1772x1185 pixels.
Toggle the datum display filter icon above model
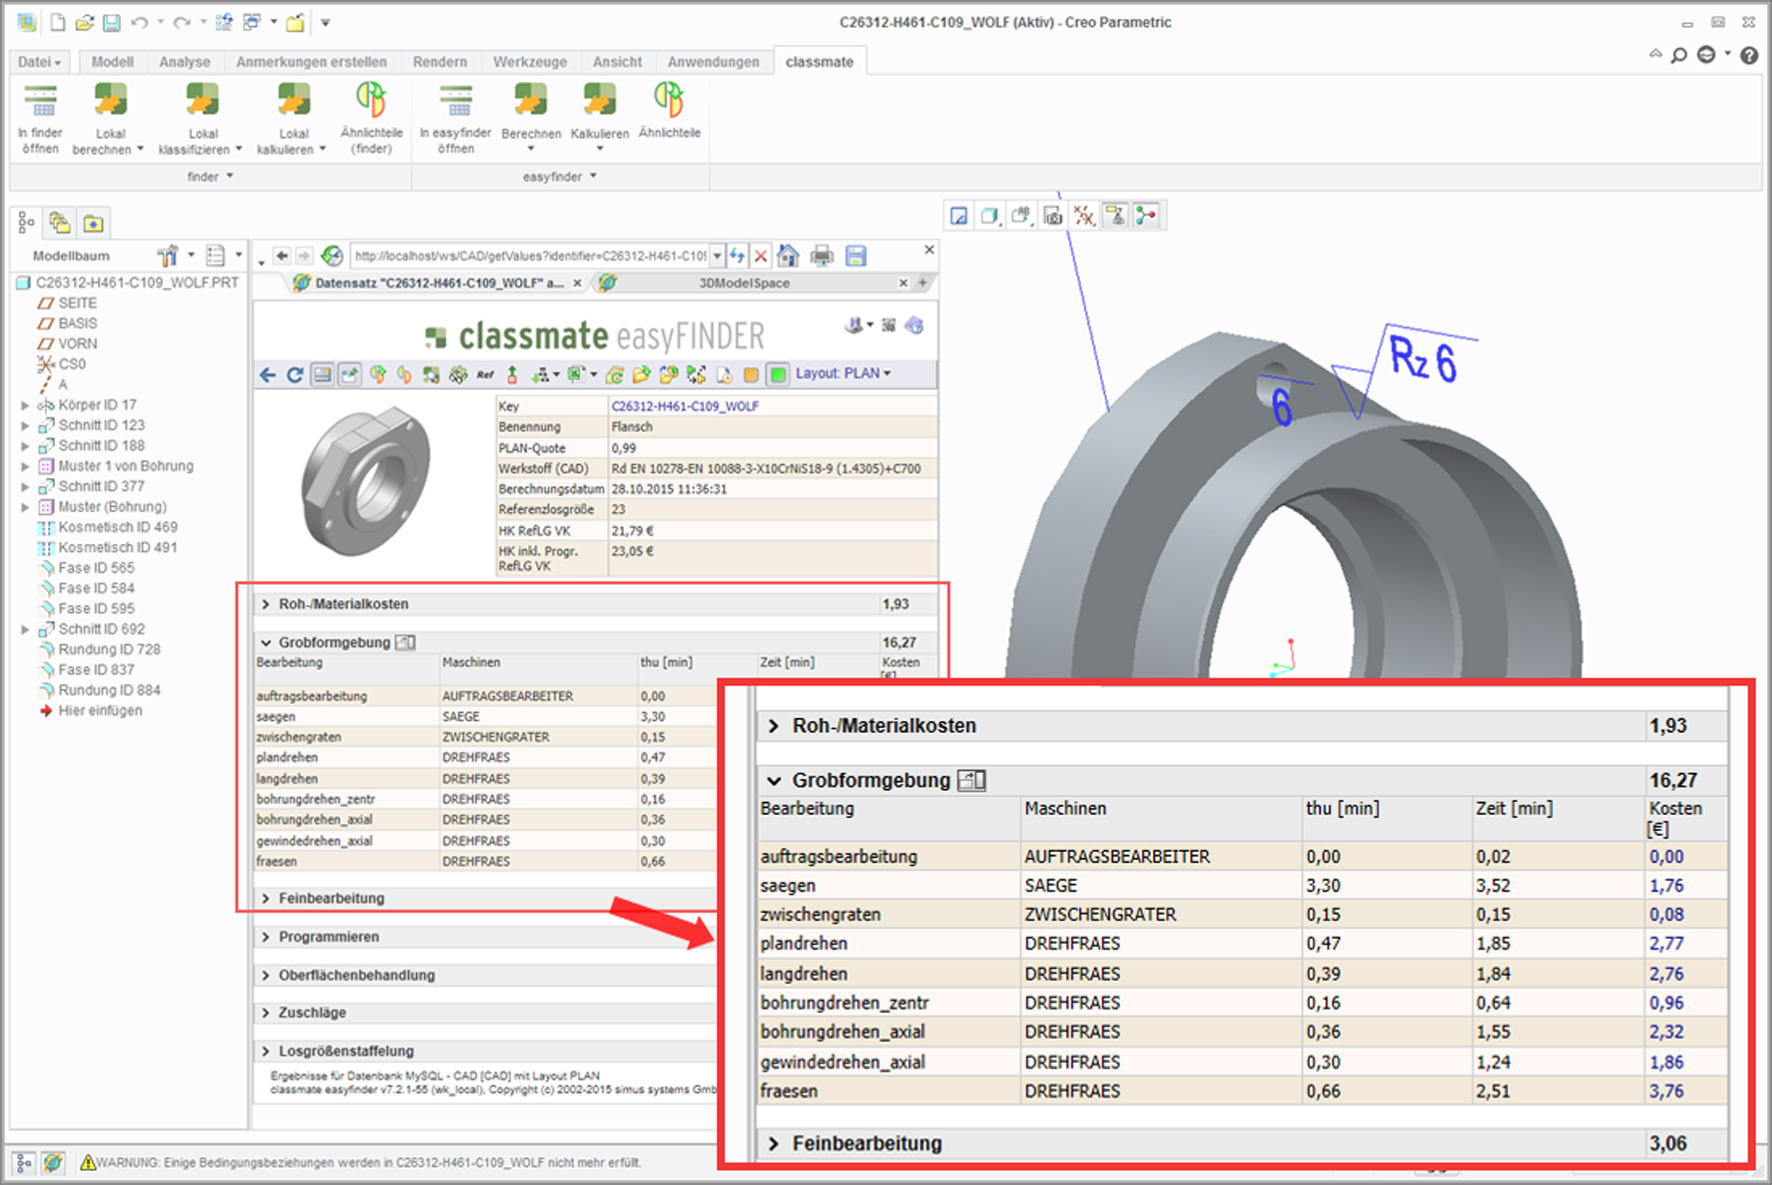coord(1083,215)
